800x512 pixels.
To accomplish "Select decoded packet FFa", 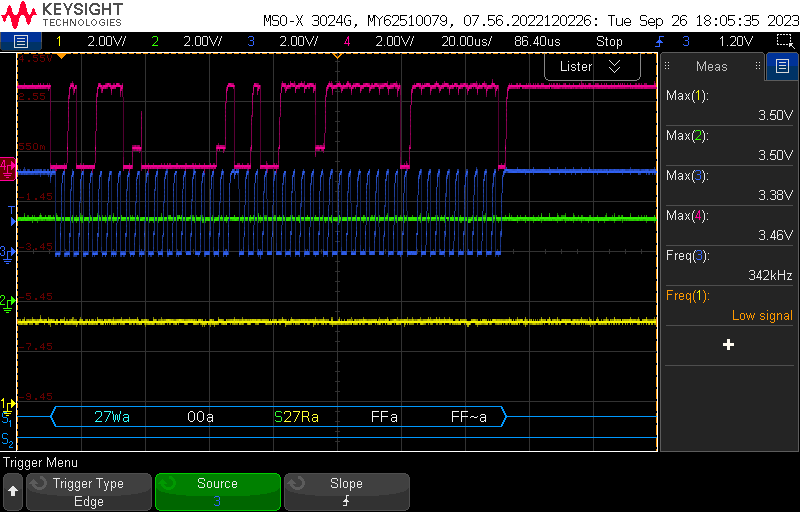I will (384, 417).
